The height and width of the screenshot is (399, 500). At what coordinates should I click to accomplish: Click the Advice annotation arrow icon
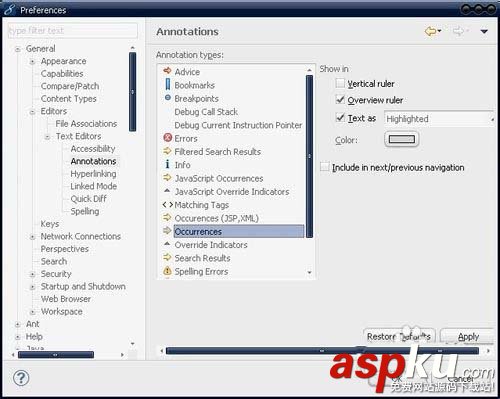point(167,71)
